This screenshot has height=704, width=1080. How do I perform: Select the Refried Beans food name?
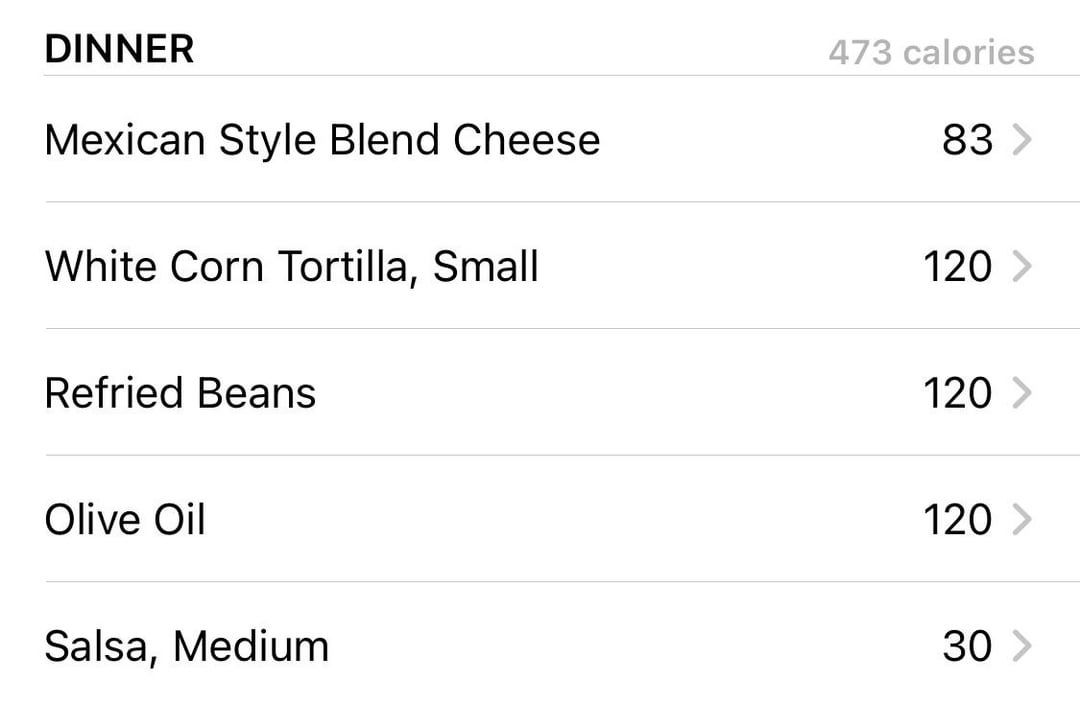(180, 393)
